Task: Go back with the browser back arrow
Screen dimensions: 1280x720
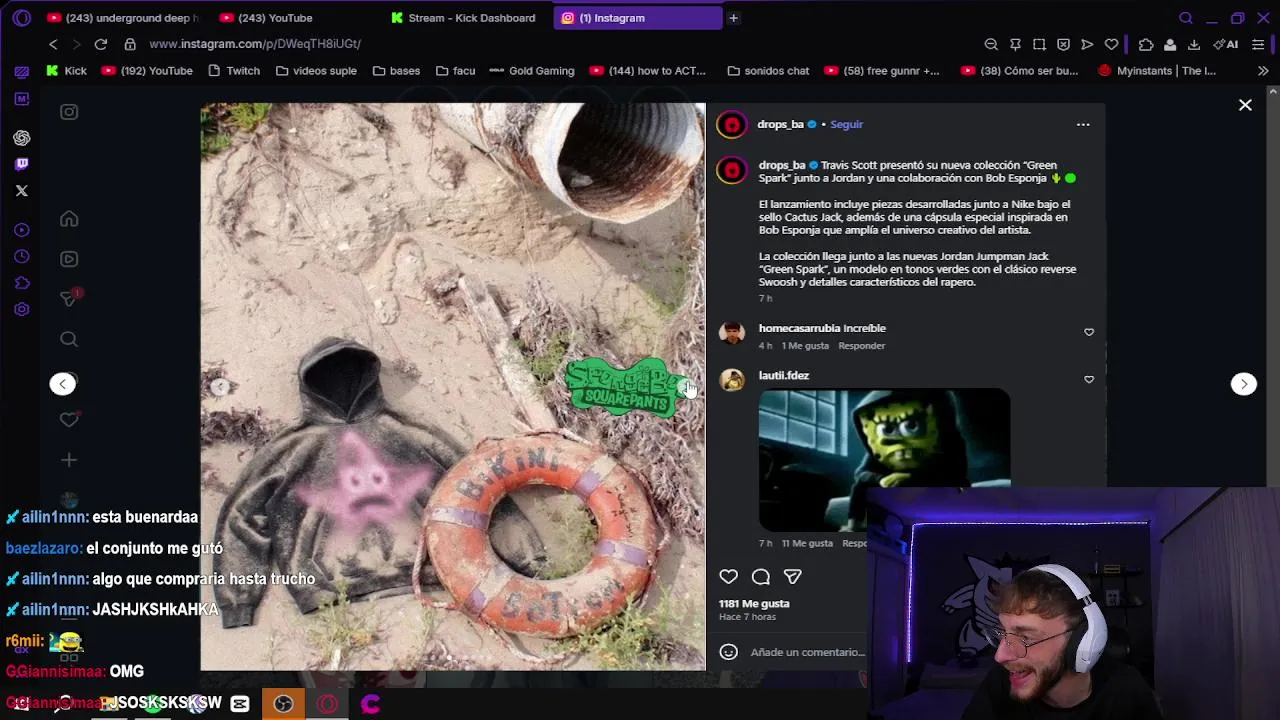Action: [x=53, y=44]
